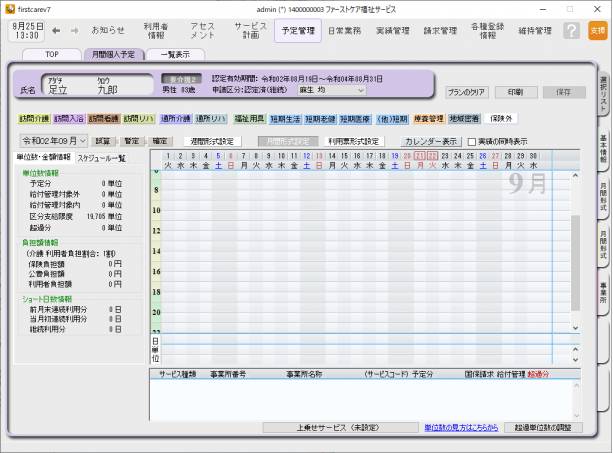Click the プランのクリア button
Image resolution: width=613 pixels, height=453 pixels.
(x=467, y=91)
